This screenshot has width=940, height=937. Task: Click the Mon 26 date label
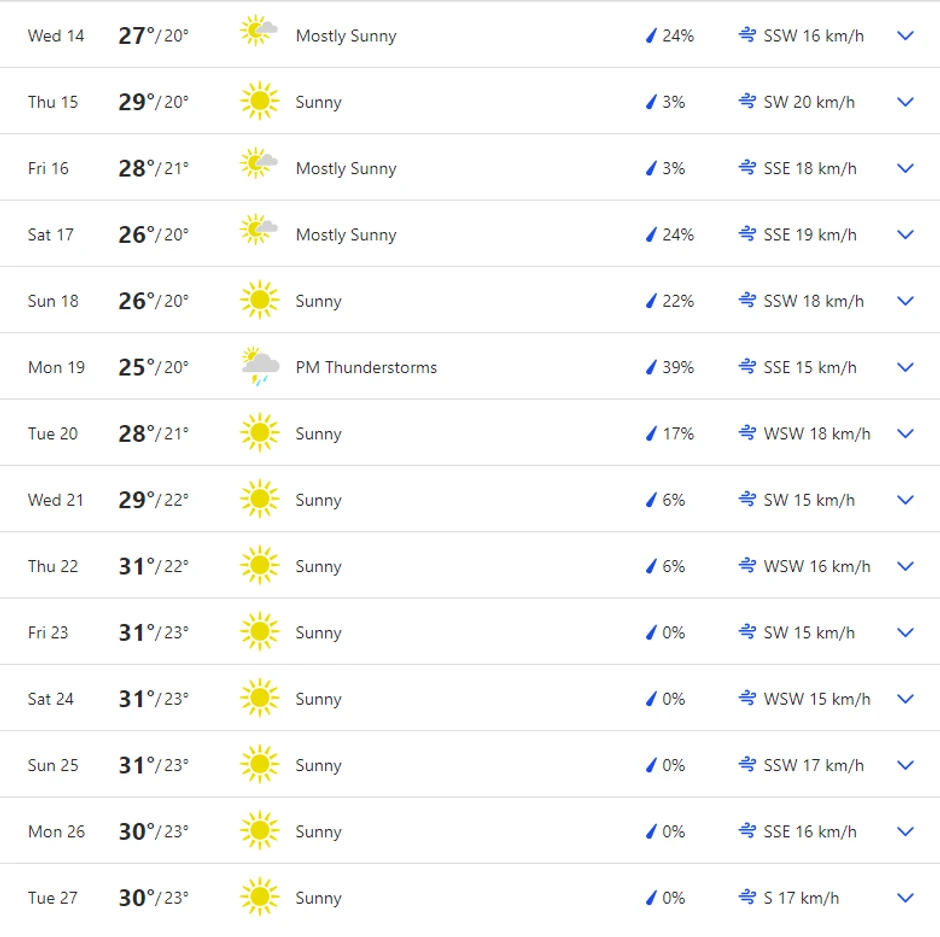(56, 831)
